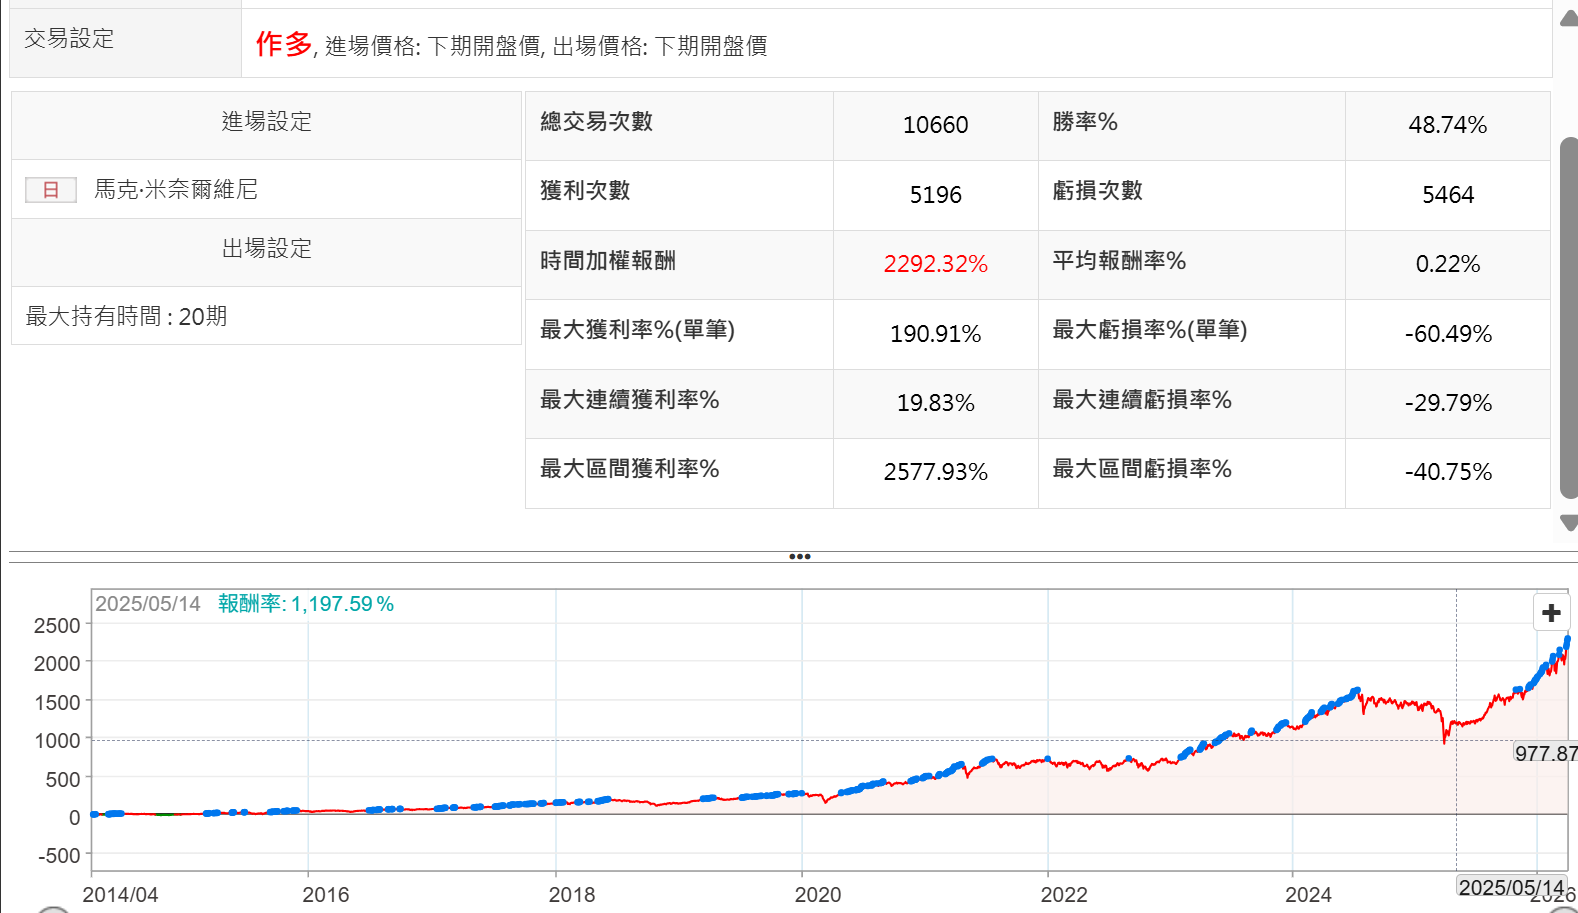Click the 2020 label on the time axis
Screen dimensions: 1578x913
(x=817, y=895)
